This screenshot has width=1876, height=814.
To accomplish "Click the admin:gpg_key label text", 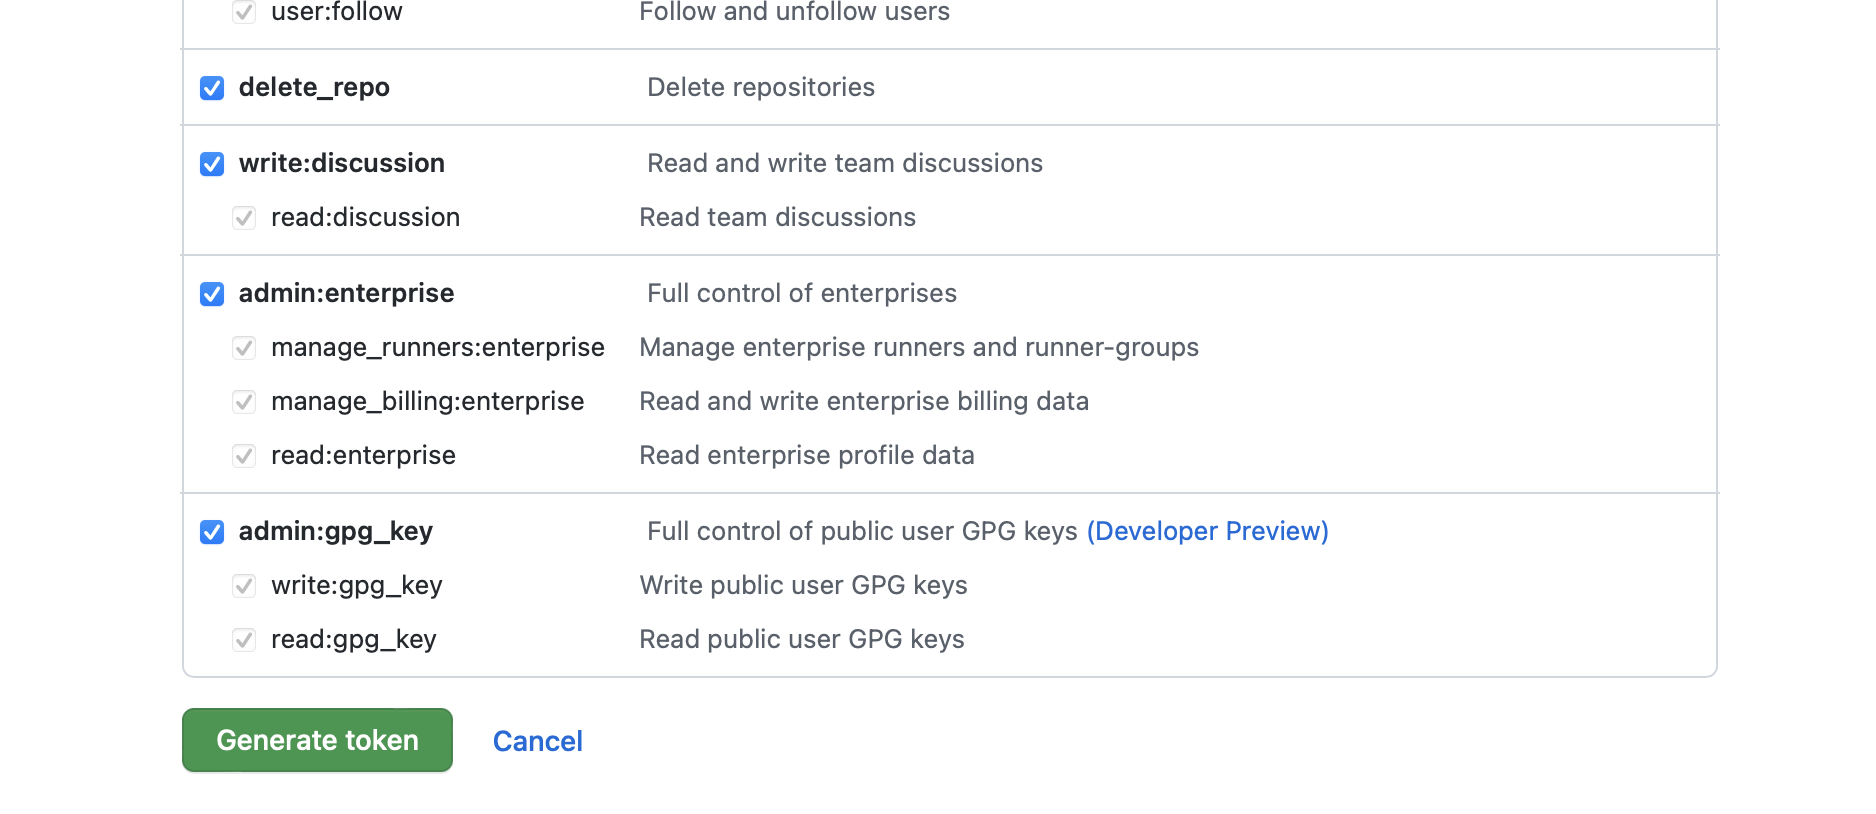I will click(335, 531).
